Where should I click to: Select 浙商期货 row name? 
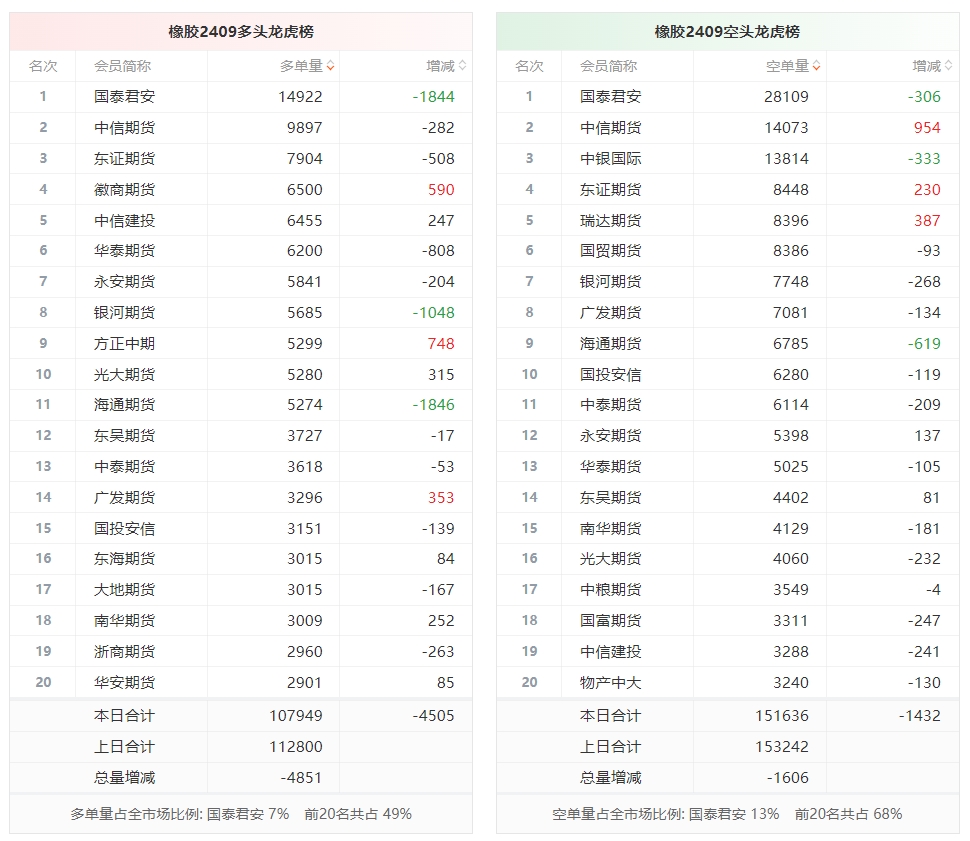124,652
